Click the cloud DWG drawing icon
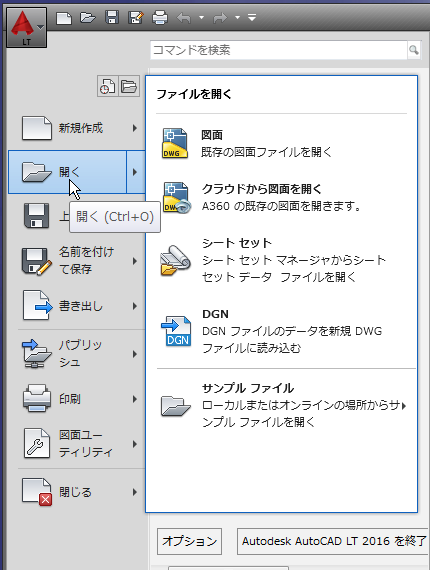Screen dimensions: 430x570 pyautogui.click(x=176, y=197)
